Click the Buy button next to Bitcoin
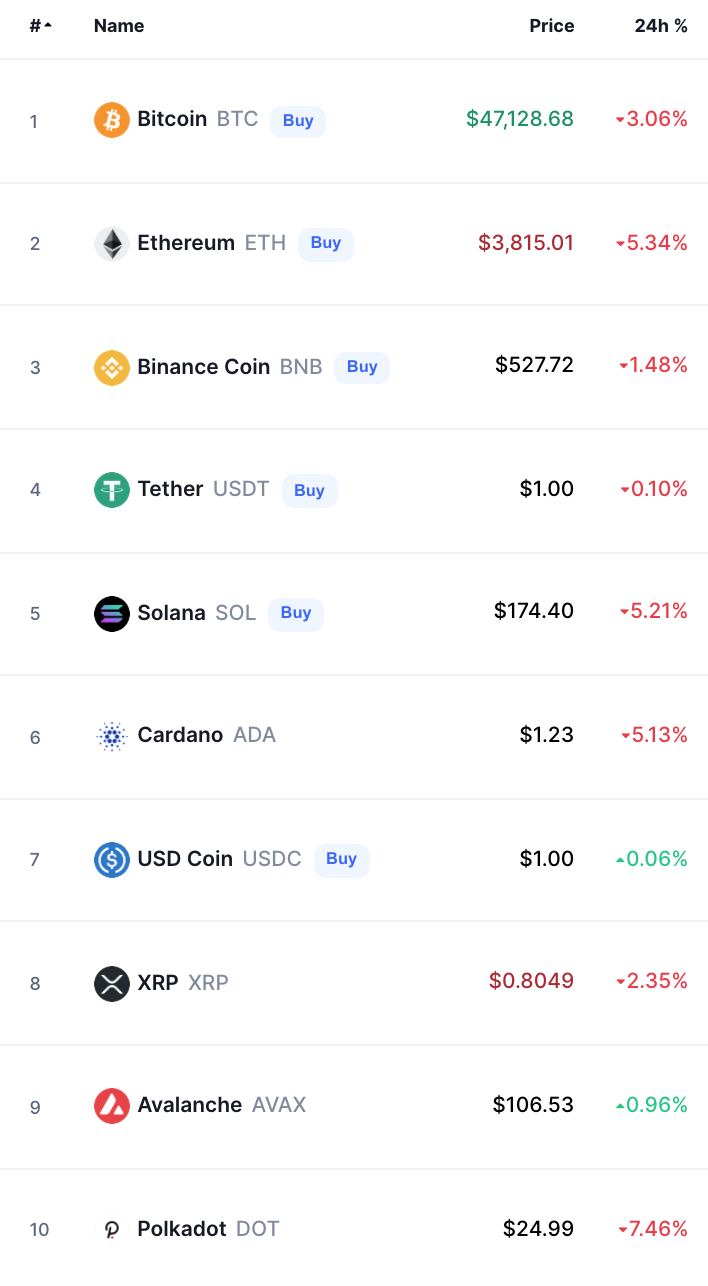The height and width of the screenshot is (1286, 708). click(297, 120)
